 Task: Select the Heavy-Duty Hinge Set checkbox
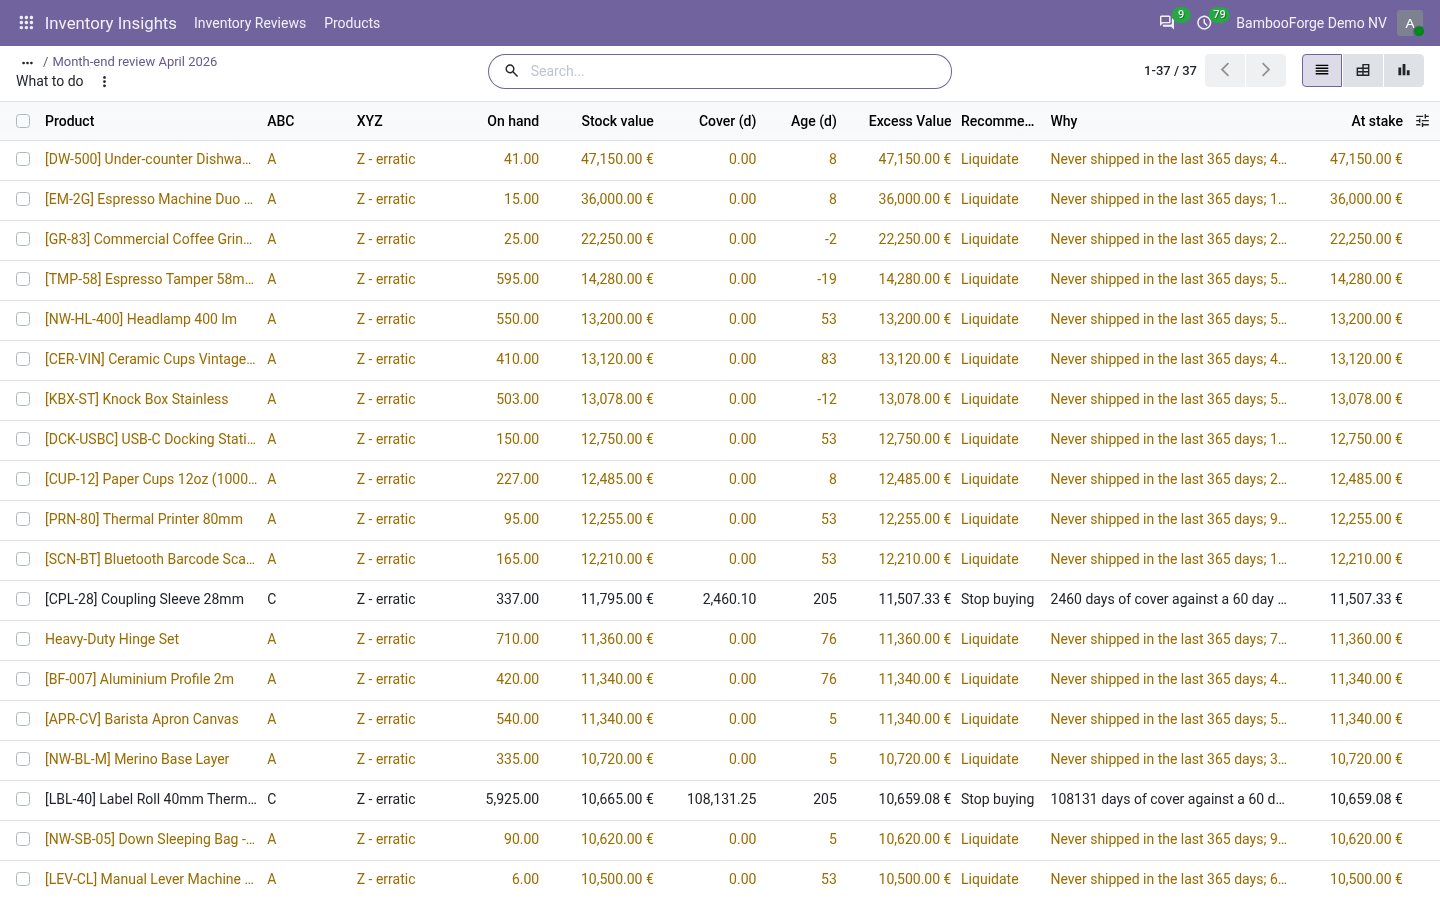pos(23,639)
